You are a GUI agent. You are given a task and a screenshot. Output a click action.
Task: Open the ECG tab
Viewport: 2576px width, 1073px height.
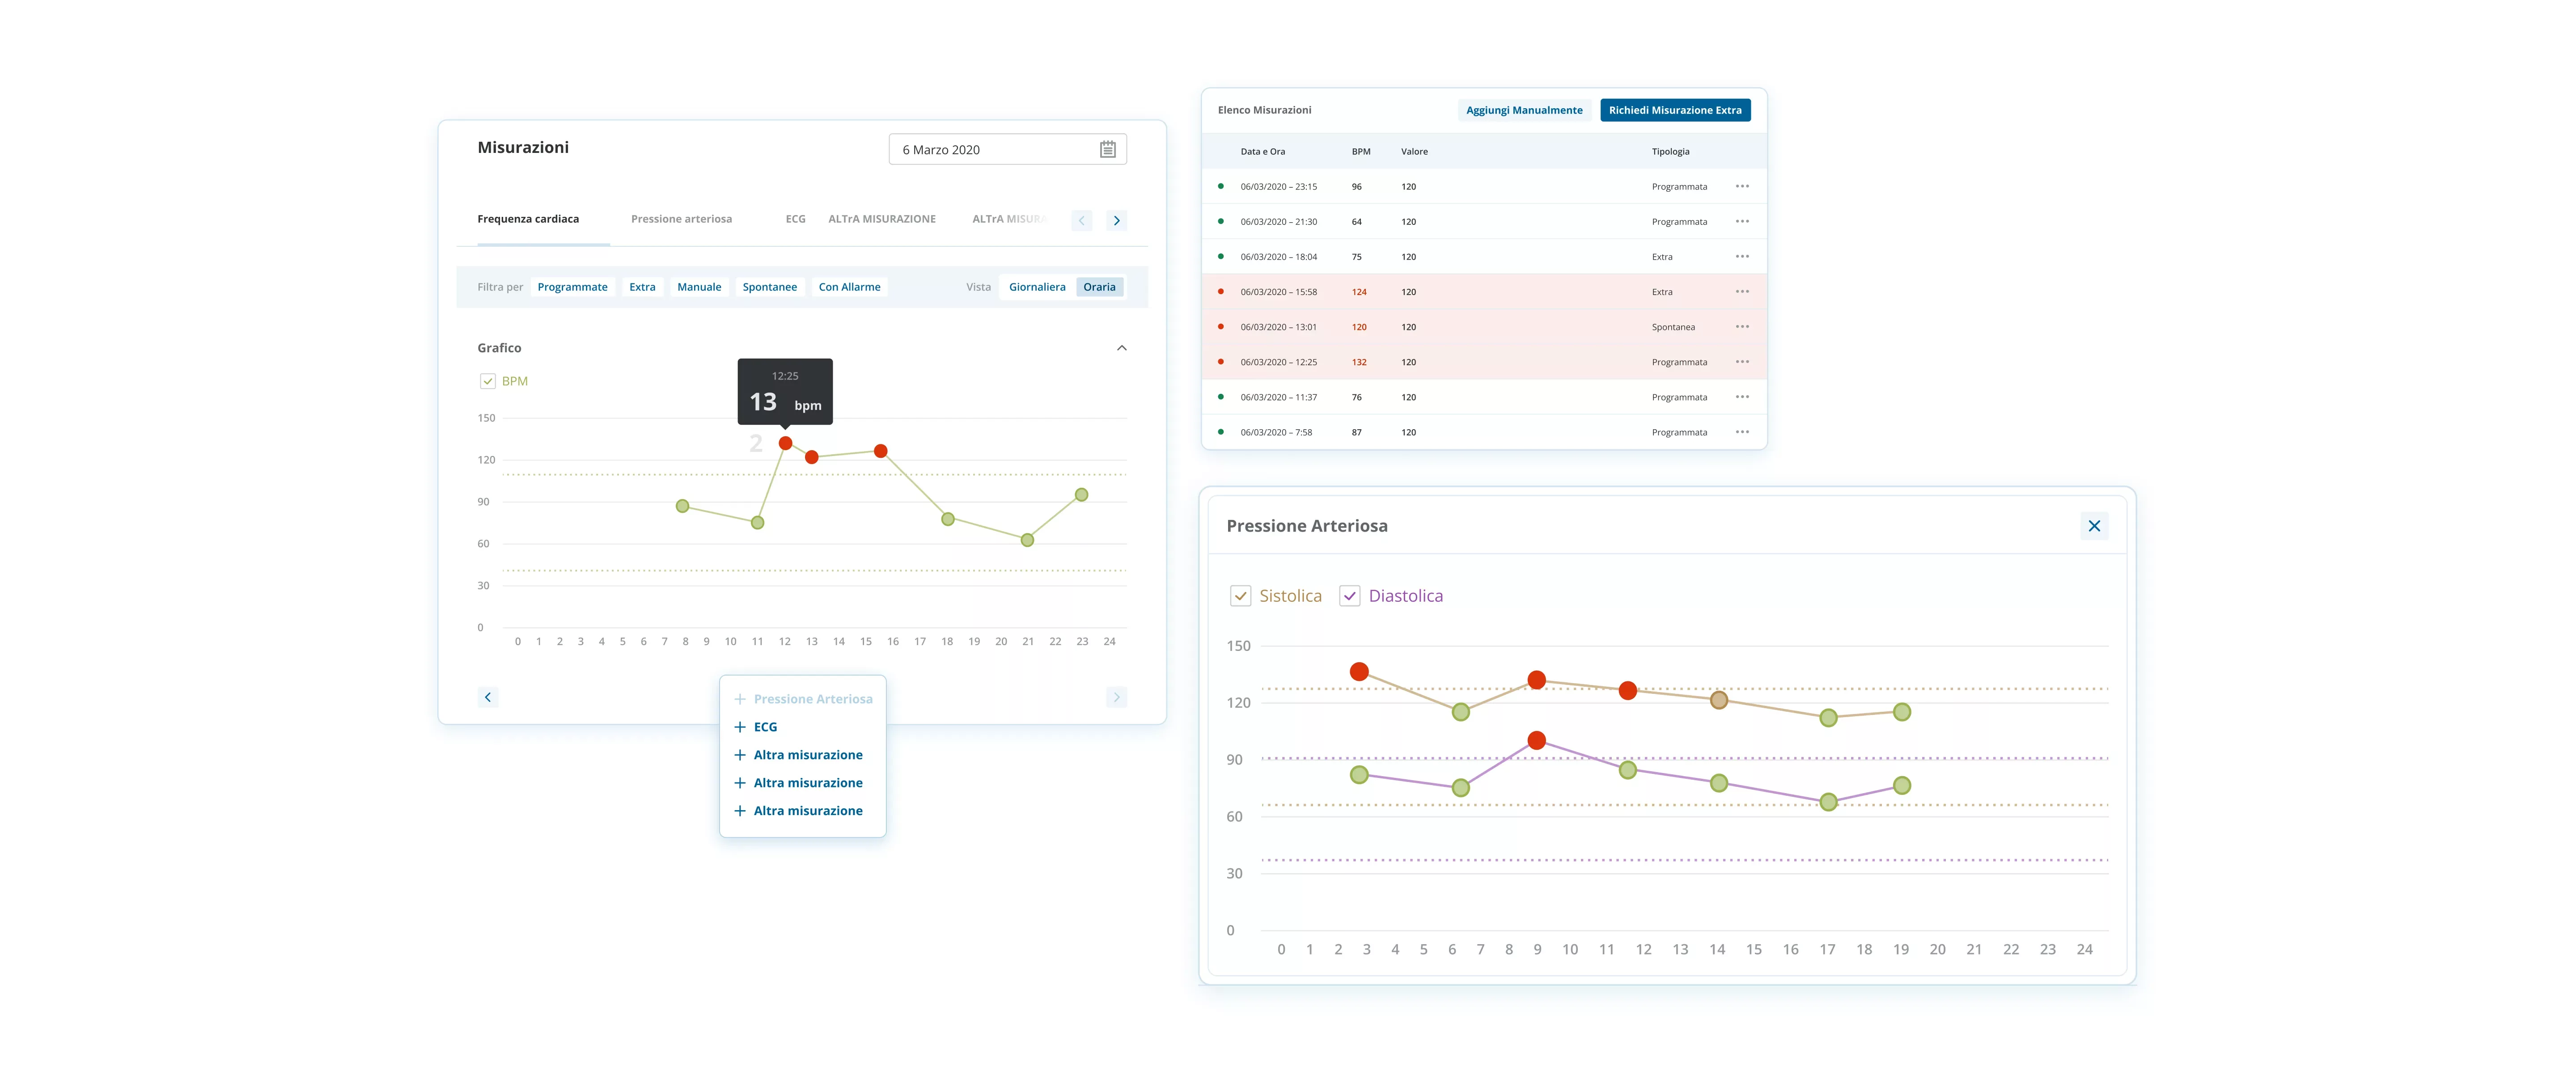pyautogui.click(x=795, y=219)
